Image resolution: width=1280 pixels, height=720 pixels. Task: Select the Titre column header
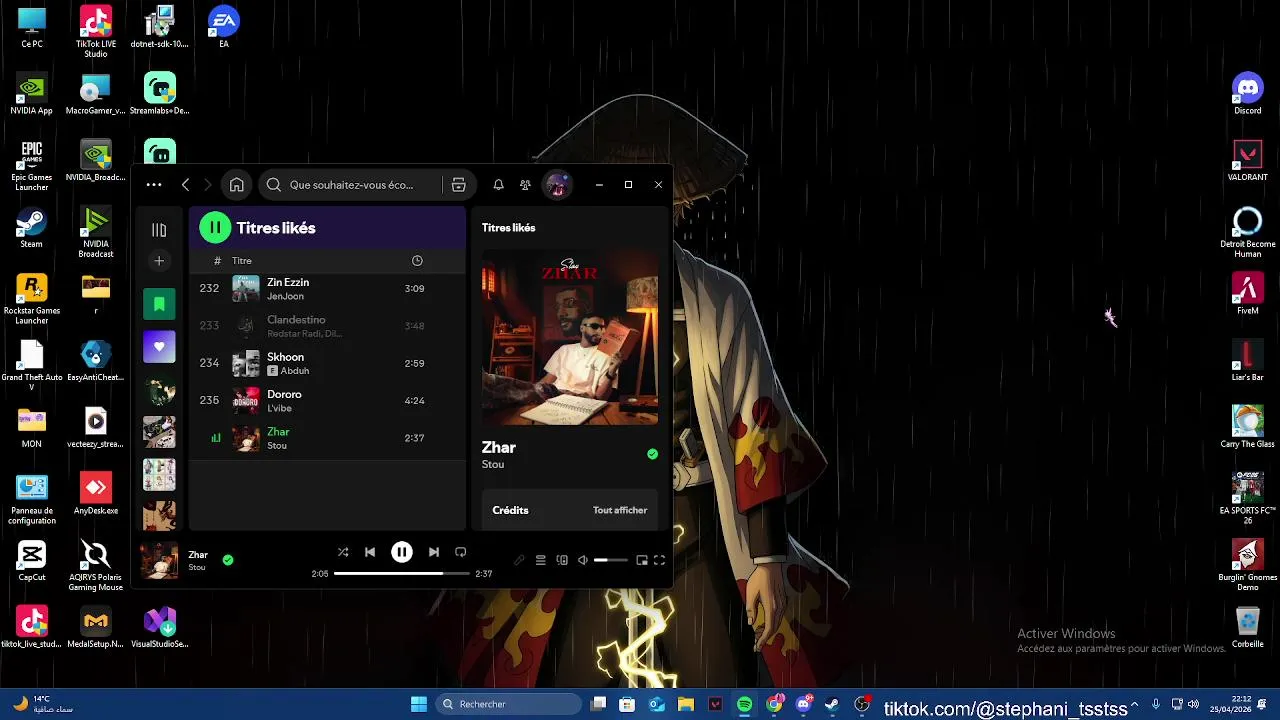pyautogui.click(x=242, y=261)
